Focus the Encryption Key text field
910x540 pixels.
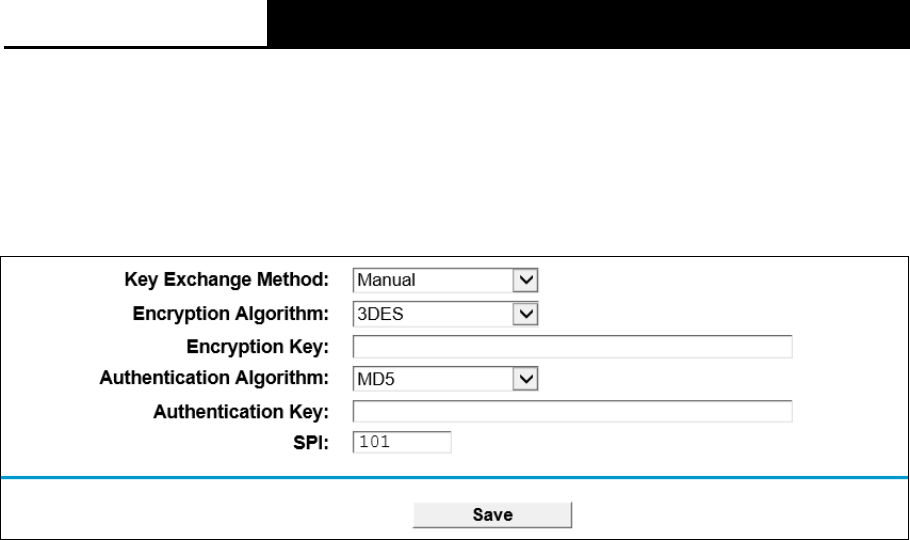[x=572, y=347]
